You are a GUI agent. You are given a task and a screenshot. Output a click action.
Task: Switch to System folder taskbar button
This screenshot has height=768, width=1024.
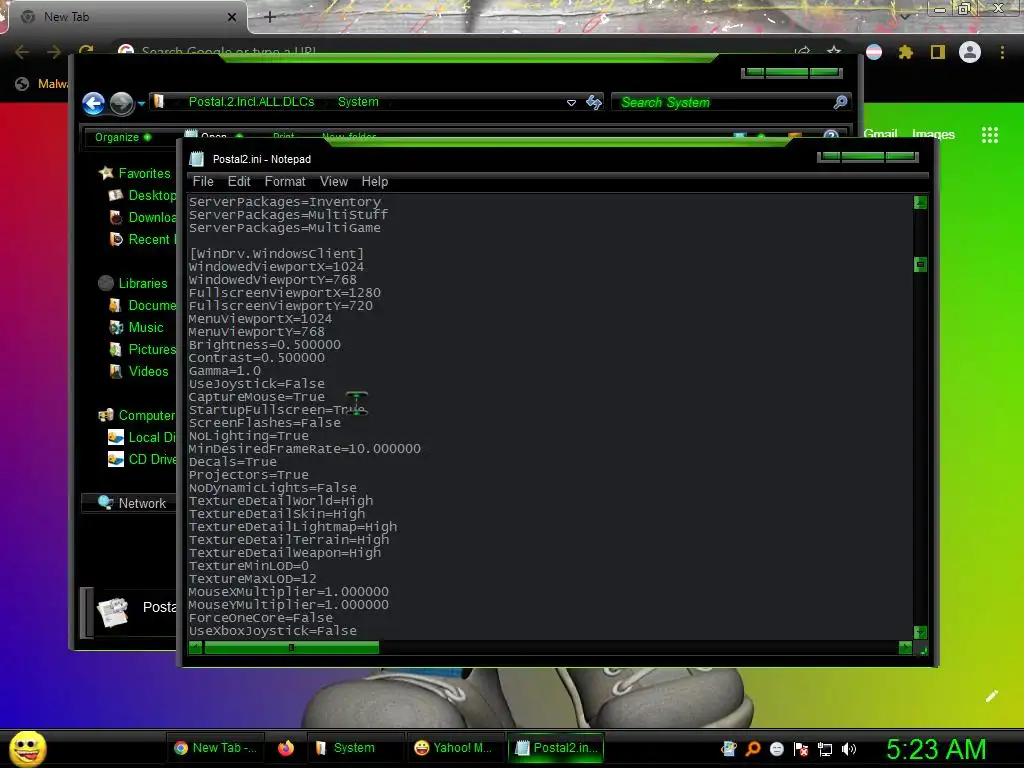[355, 748]
